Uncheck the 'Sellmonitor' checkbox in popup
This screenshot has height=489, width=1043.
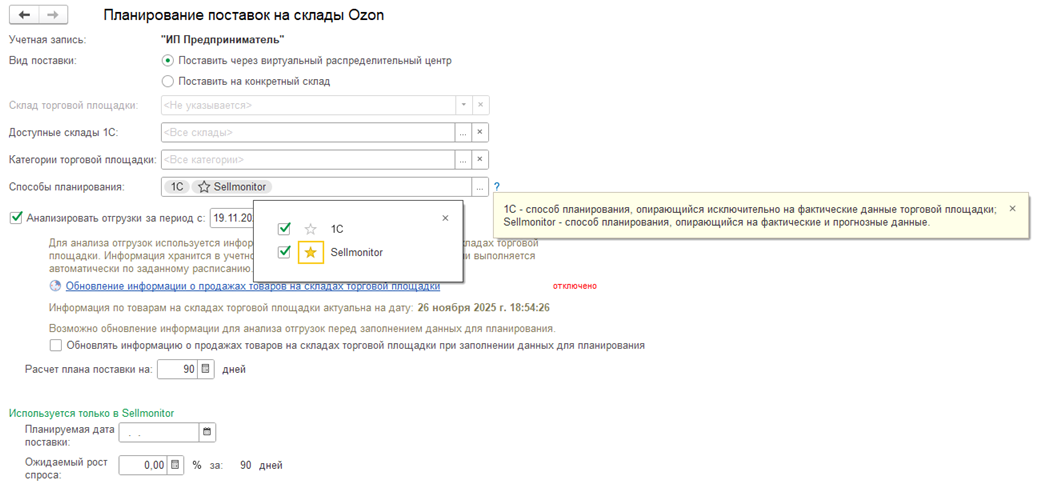pos(285,252)
